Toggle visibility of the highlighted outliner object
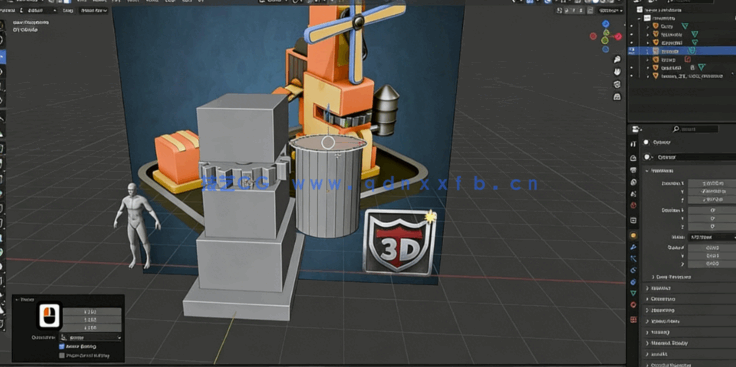 point(631,51)
